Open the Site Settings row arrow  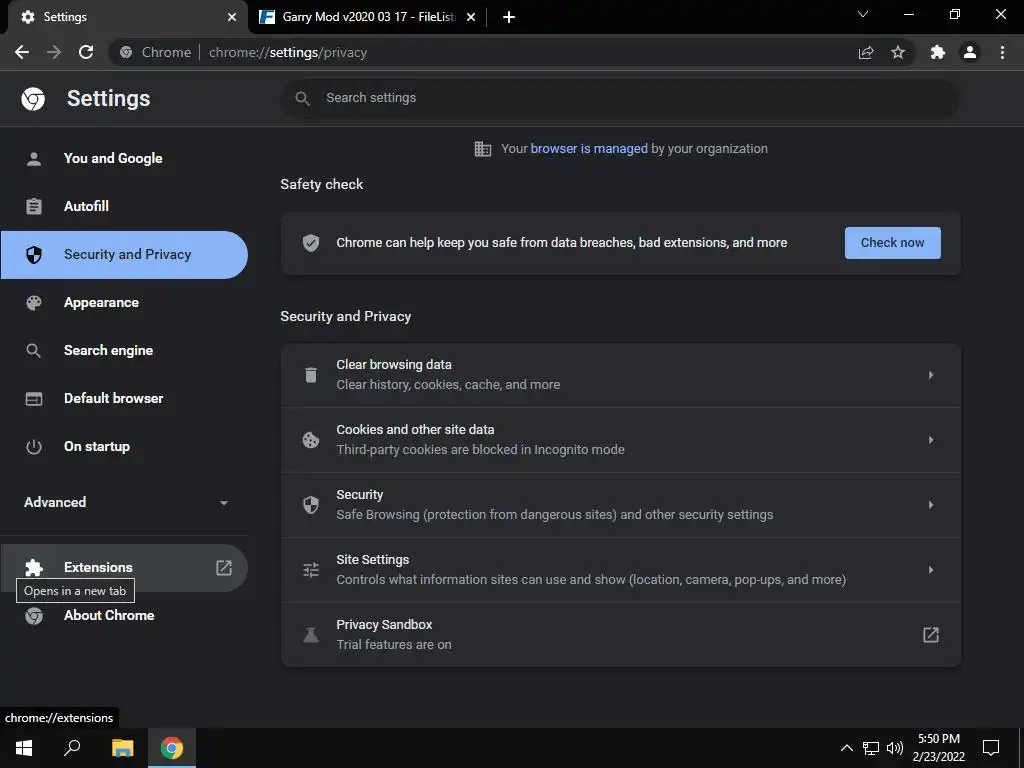931,570
